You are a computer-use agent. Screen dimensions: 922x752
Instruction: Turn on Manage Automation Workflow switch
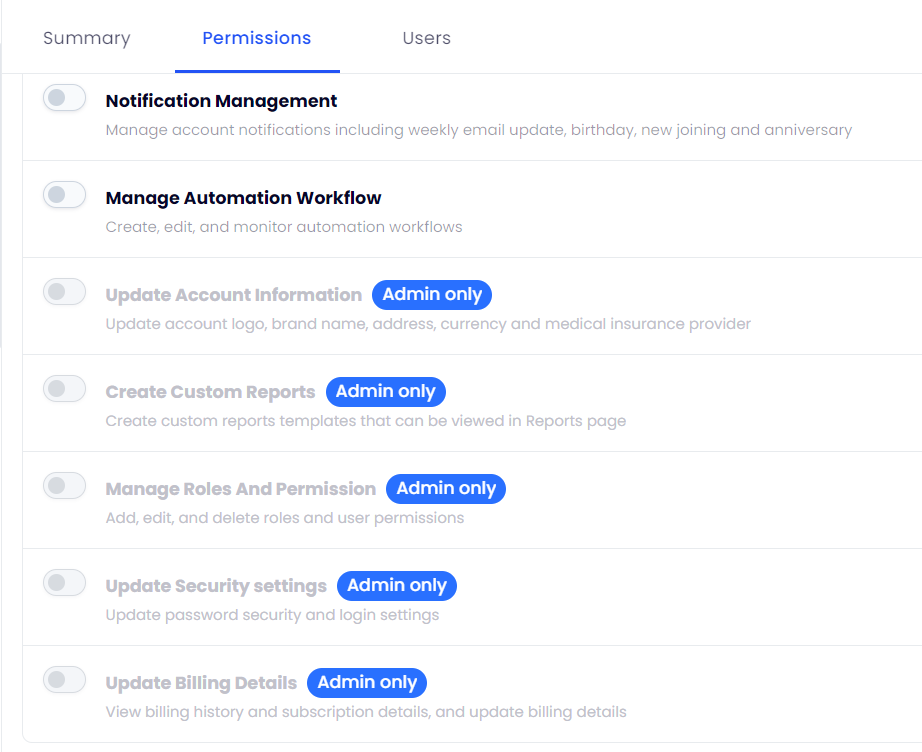65,195
